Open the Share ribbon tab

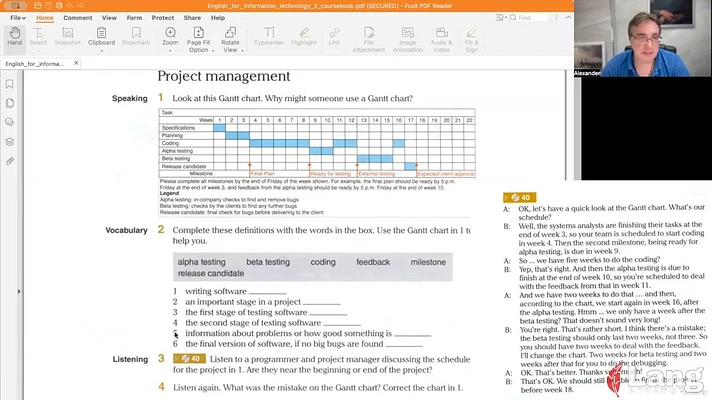tap(192, 18)
